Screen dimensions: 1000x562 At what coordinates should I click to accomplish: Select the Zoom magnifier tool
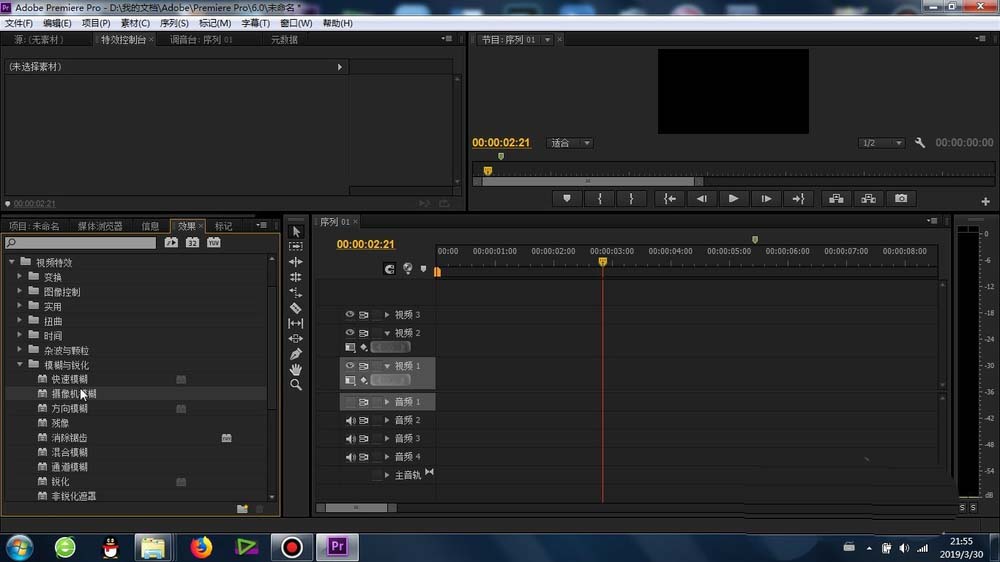(296, 385)
